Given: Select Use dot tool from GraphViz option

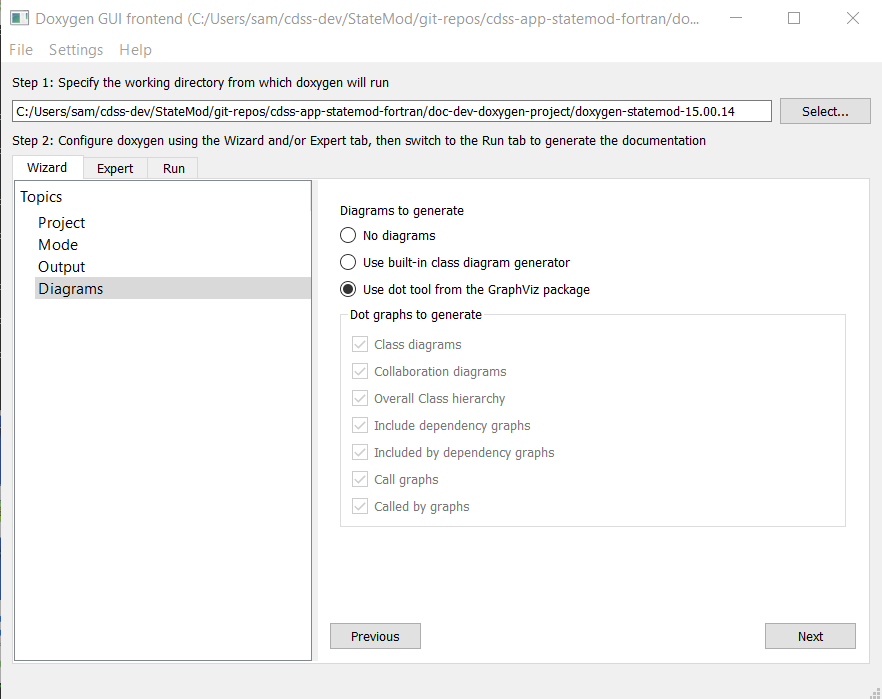Looking at the screenshot, I should (x=348, y=289).
